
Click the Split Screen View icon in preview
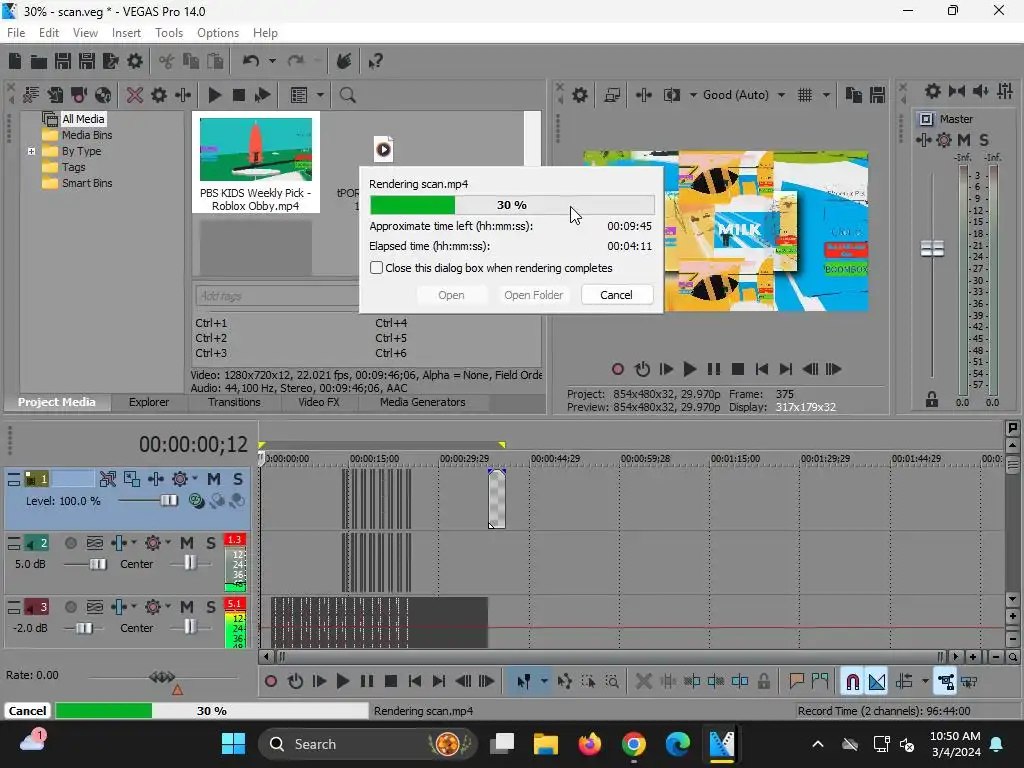tap(671, 95)
